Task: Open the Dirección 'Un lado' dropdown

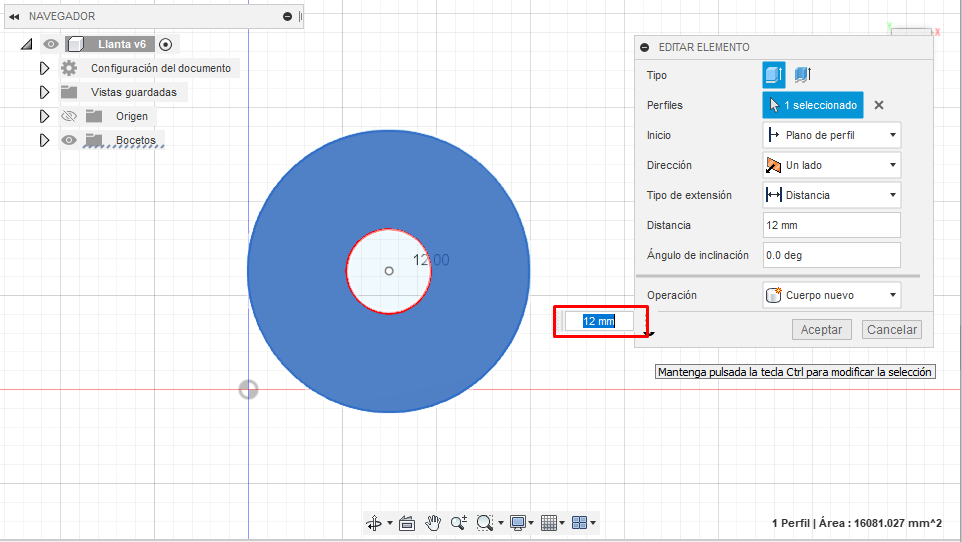Action: (831, 165)
